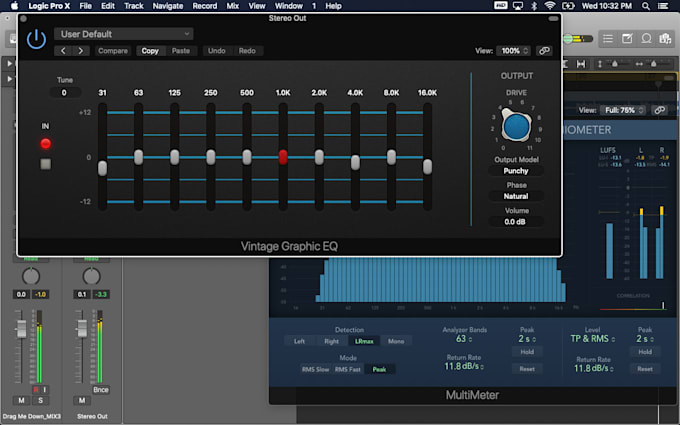Click the red 1.0K band slider handle
The height and width of the screenshot is (425, 680).
point(283,157)
